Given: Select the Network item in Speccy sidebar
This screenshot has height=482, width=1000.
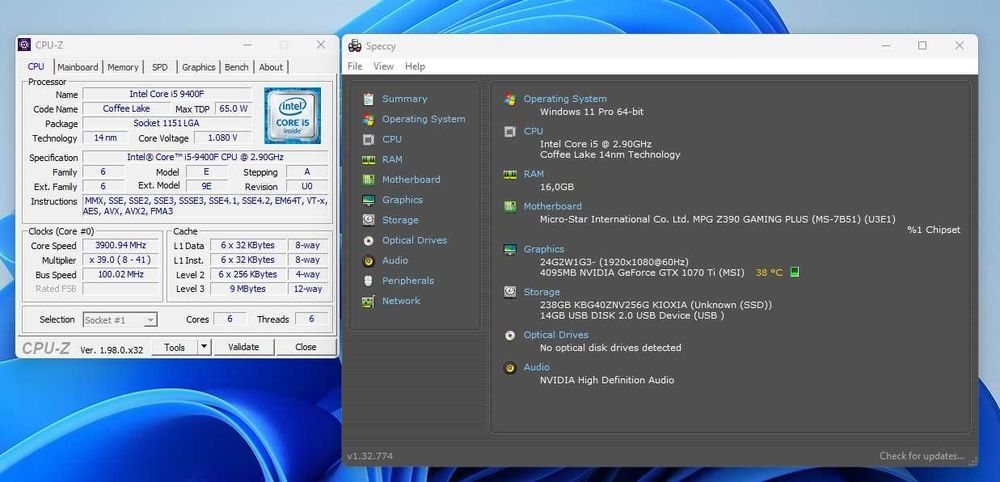Looking at the screenshot, I should click(x=401, y=301).
